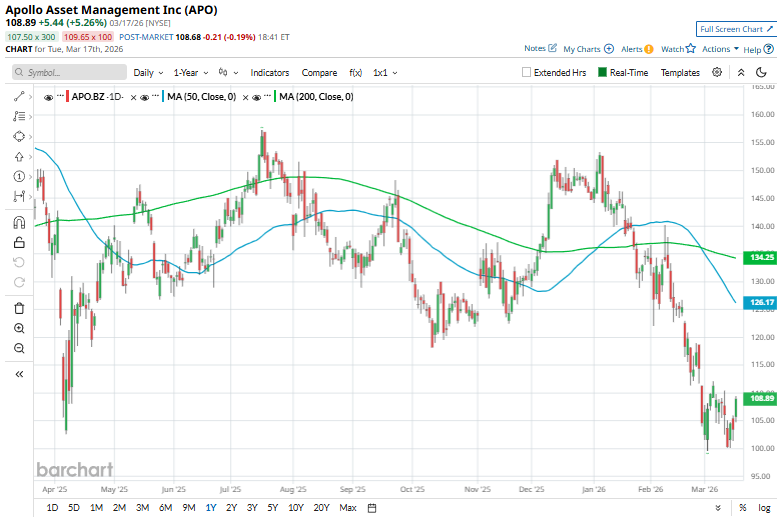The width and height of the screenshot is (777, 521).
Task: Click the red APO.BZ color swatch
Action: (68, 97)
